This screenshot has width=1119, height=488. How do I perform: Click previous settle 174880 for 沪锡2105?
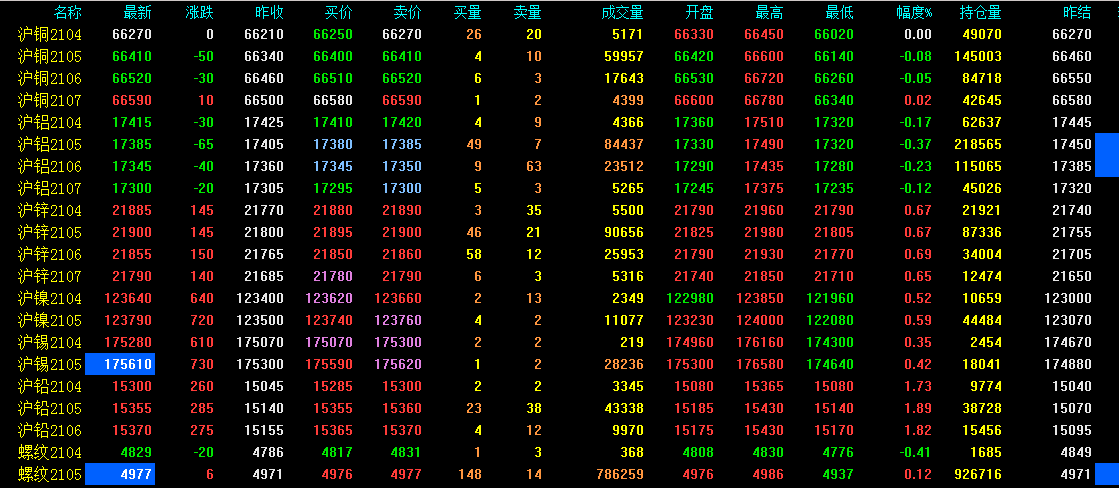coord(1068,365)
